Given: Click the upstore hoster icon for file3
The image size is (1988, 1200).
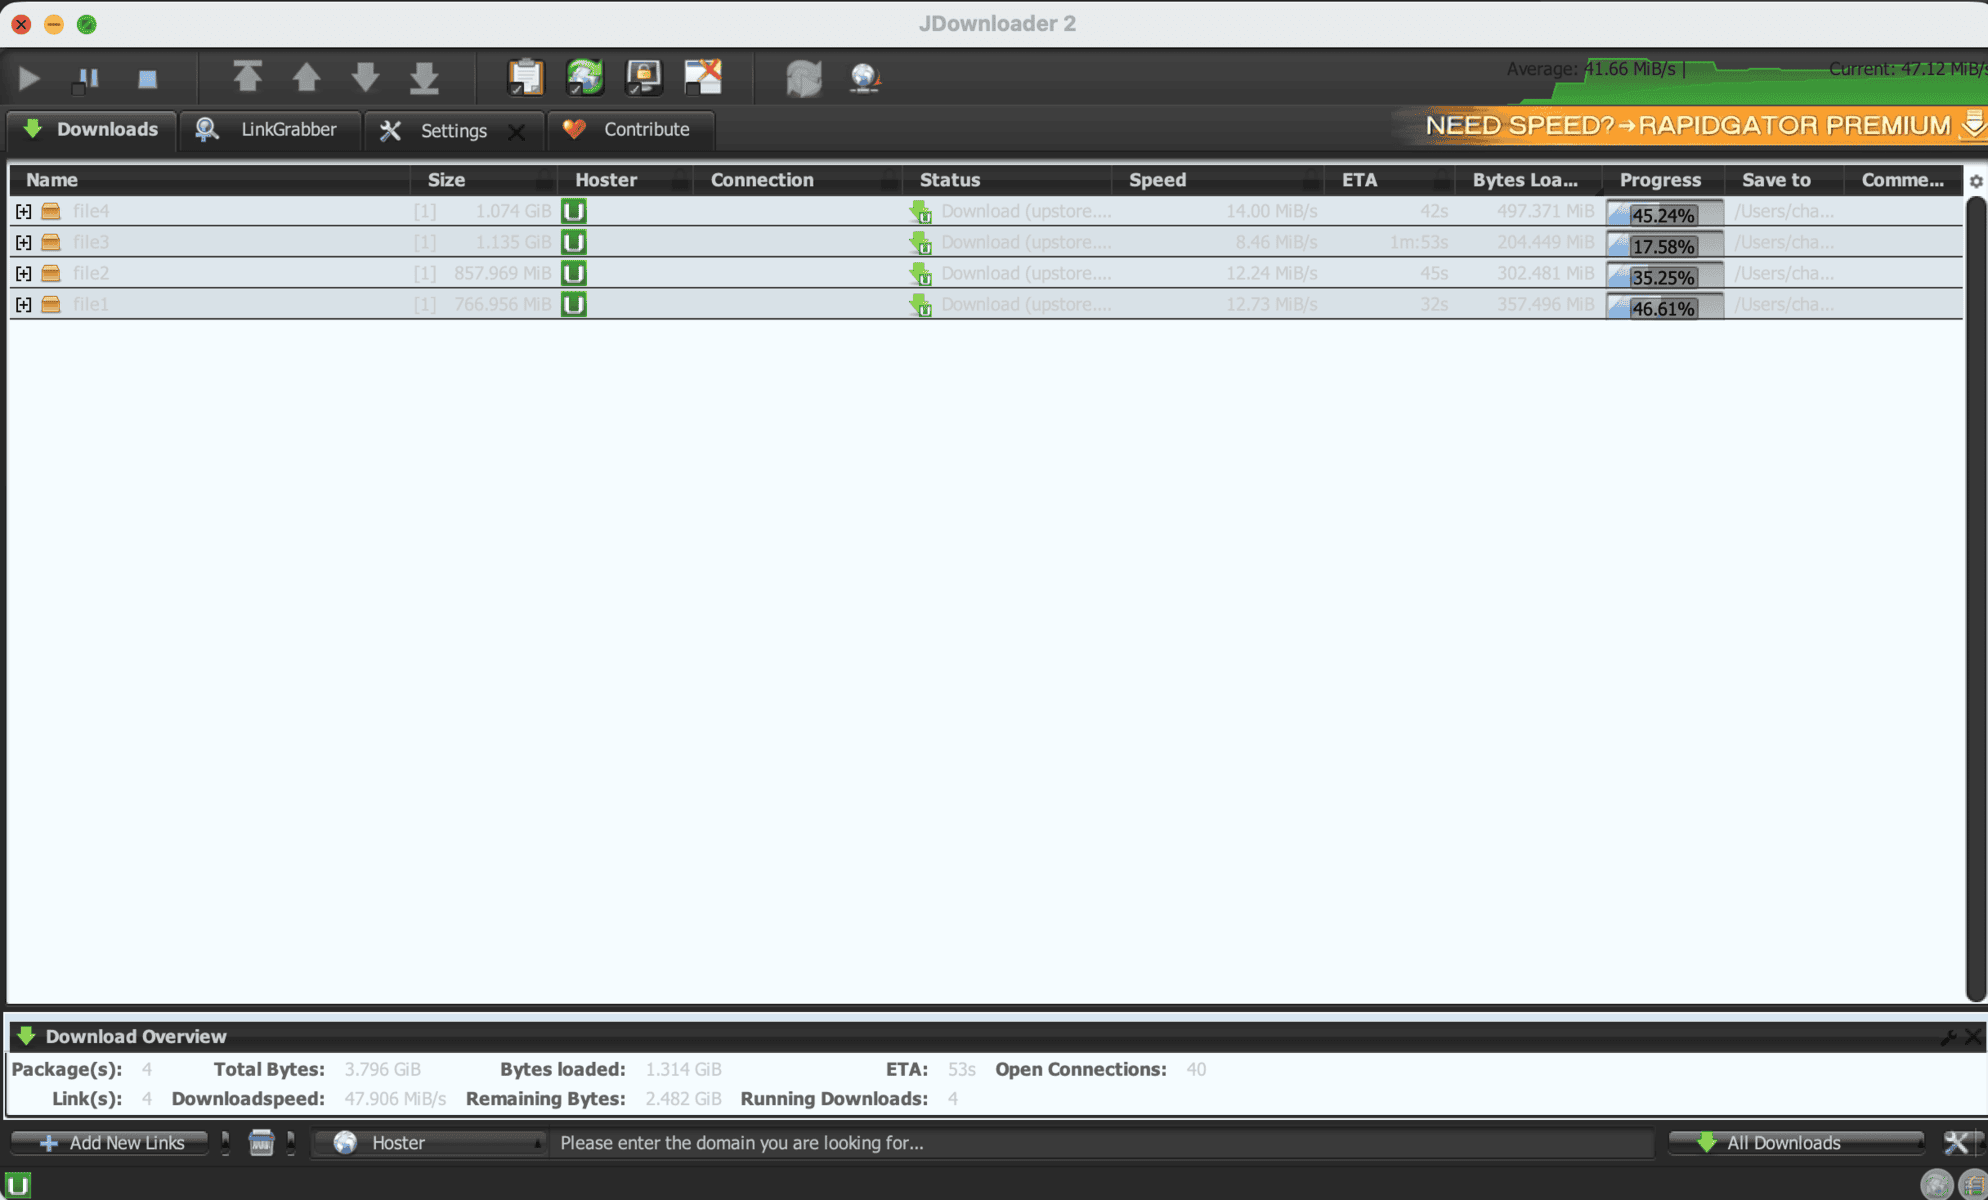Looking at the screenshot, I should pos(574,242).
